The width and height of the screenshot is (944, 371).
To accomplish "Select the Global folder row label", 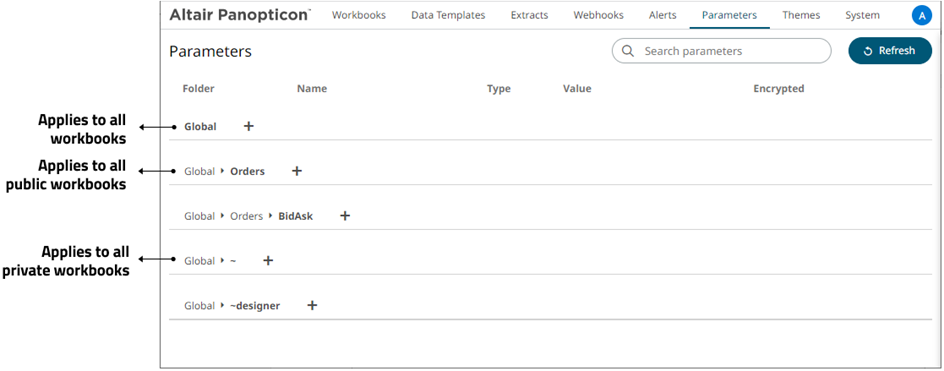I will tap(200, 126).
